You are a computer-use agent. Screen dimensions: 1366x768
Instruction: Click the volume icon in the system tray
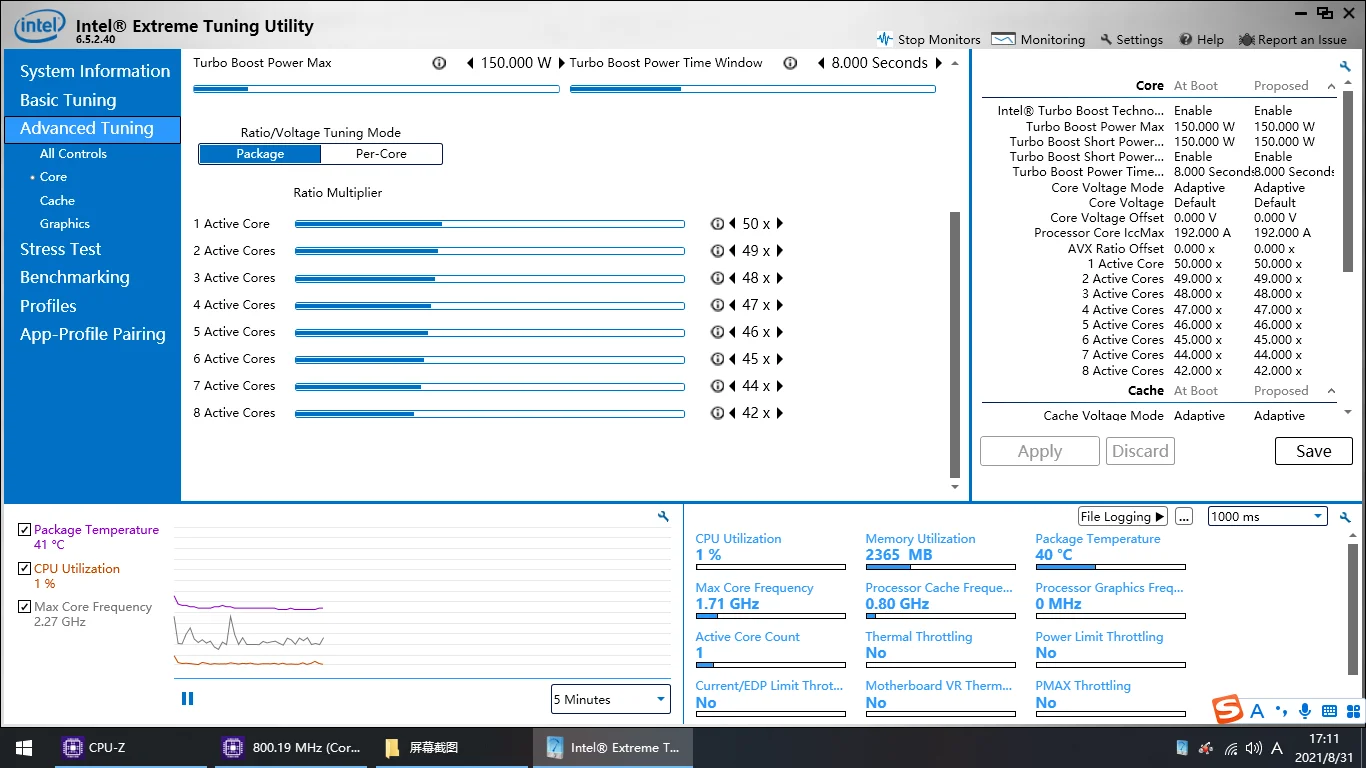1254,748
